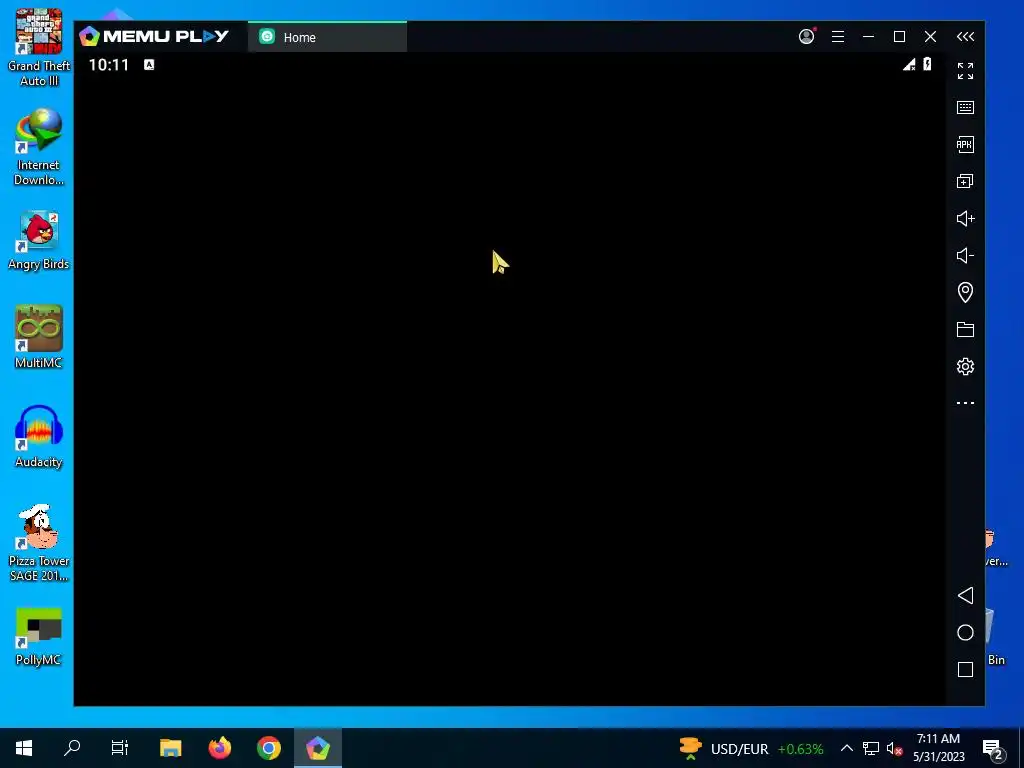Select the Grand Theft Auto III desktop shortcut

(39, 48)
